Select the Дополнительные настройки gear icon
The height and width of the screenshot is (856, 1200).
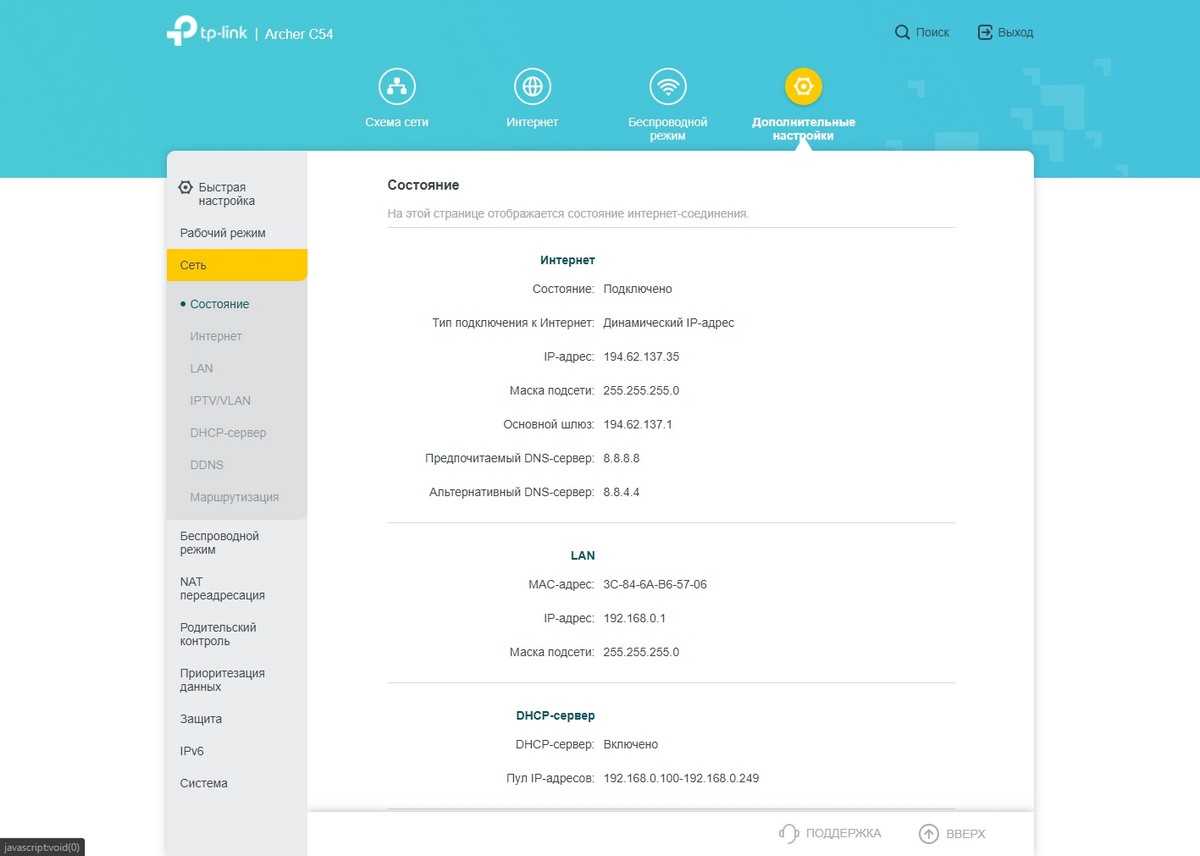(803, 87)
